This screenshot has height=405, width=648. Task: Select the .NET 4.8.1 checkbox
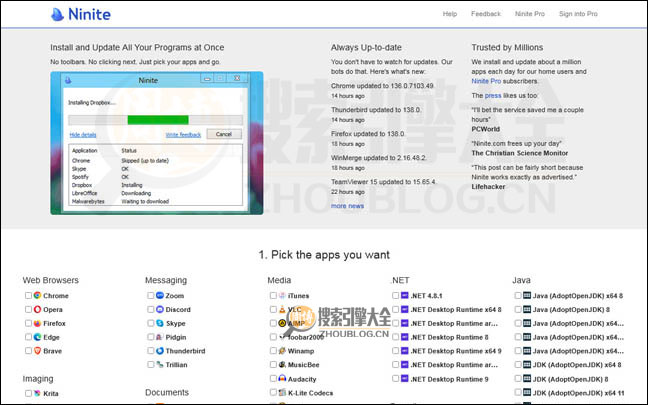coord(395,295)
